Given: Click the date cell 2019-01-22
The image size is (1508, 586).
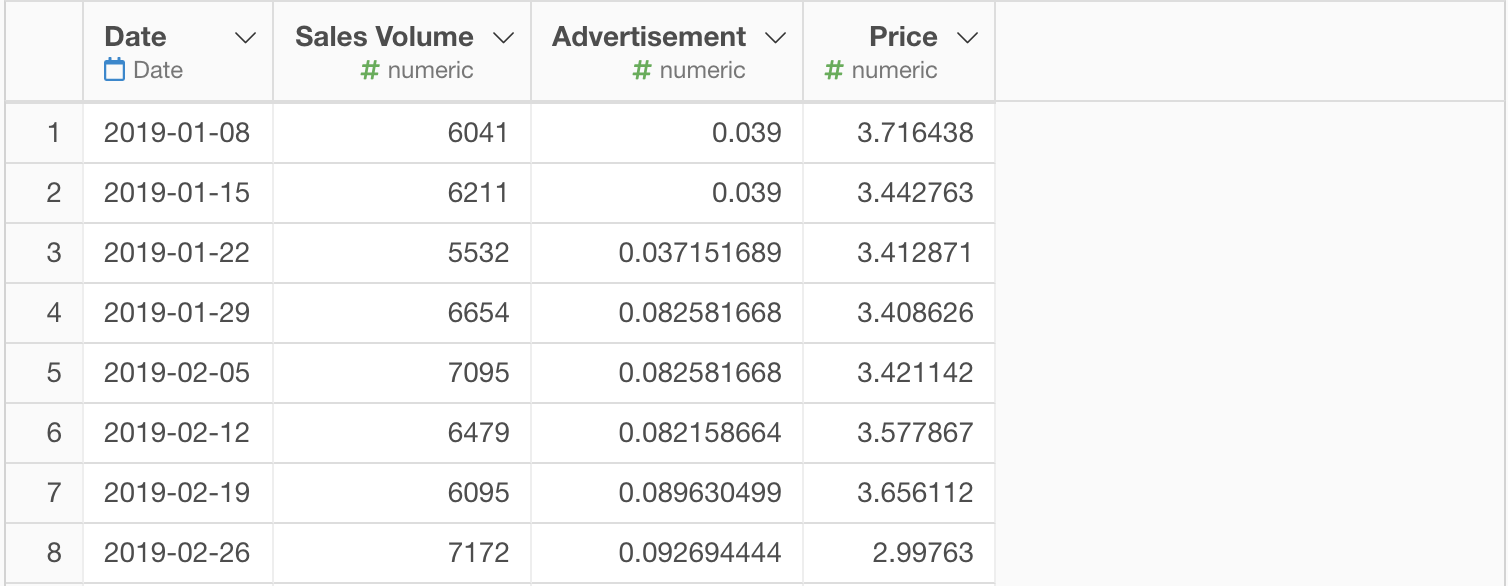Looking at the screenshot, I should [x=177, y=252].
